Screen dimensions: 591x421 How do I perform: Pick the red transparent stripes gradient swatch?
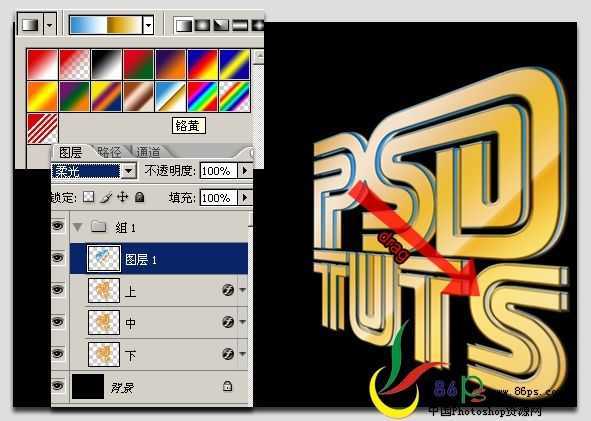click(x=42, y=129)
